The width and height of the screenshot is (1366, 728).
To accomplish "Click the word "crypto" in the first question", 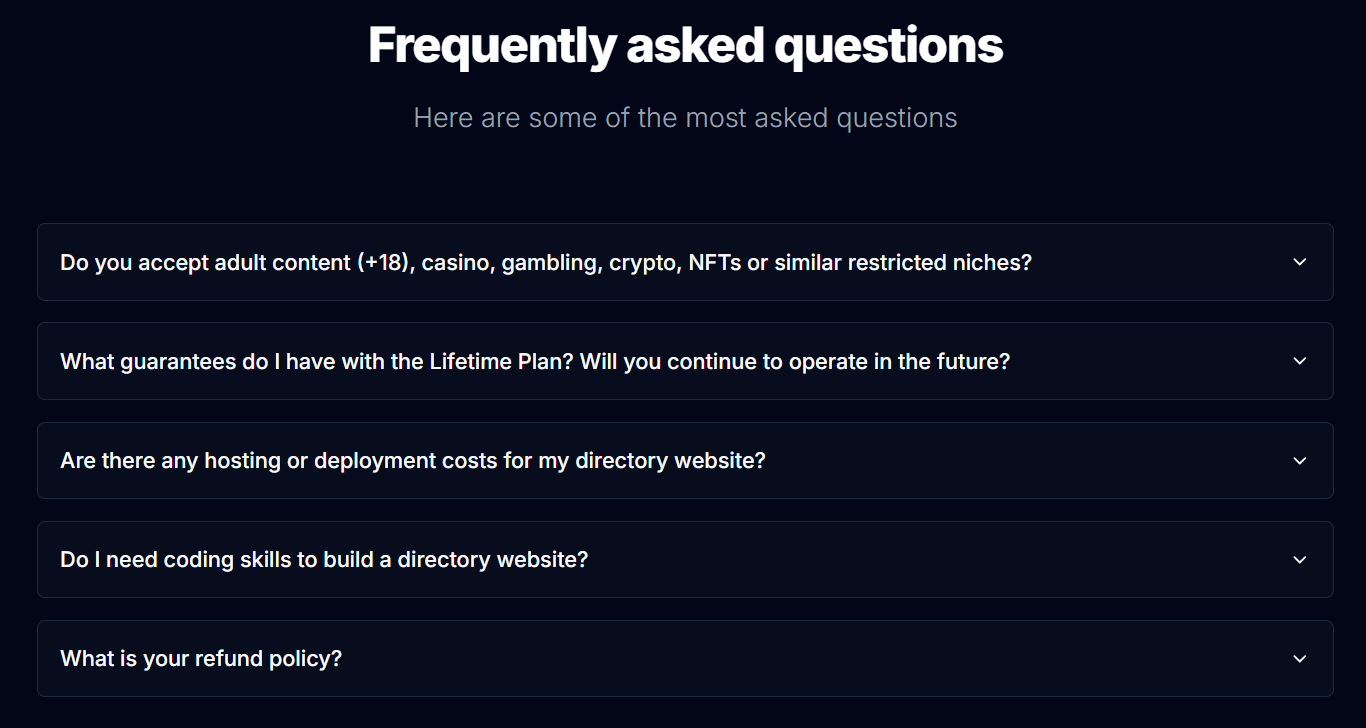I will (642, 263).
